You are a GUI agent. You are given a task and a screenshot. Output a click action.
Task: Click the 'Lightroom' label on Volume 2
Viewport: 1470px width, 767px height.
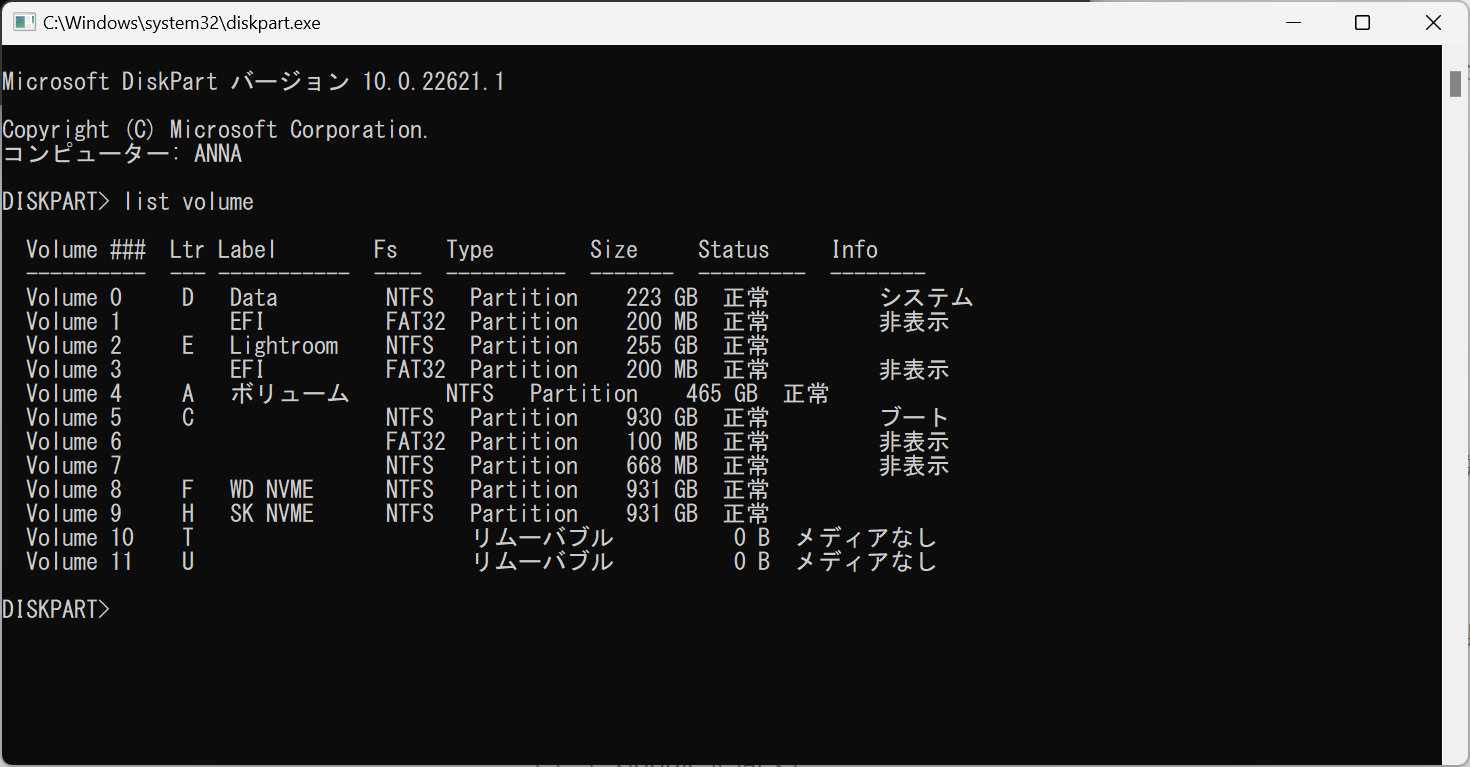(x=283, y=346)
